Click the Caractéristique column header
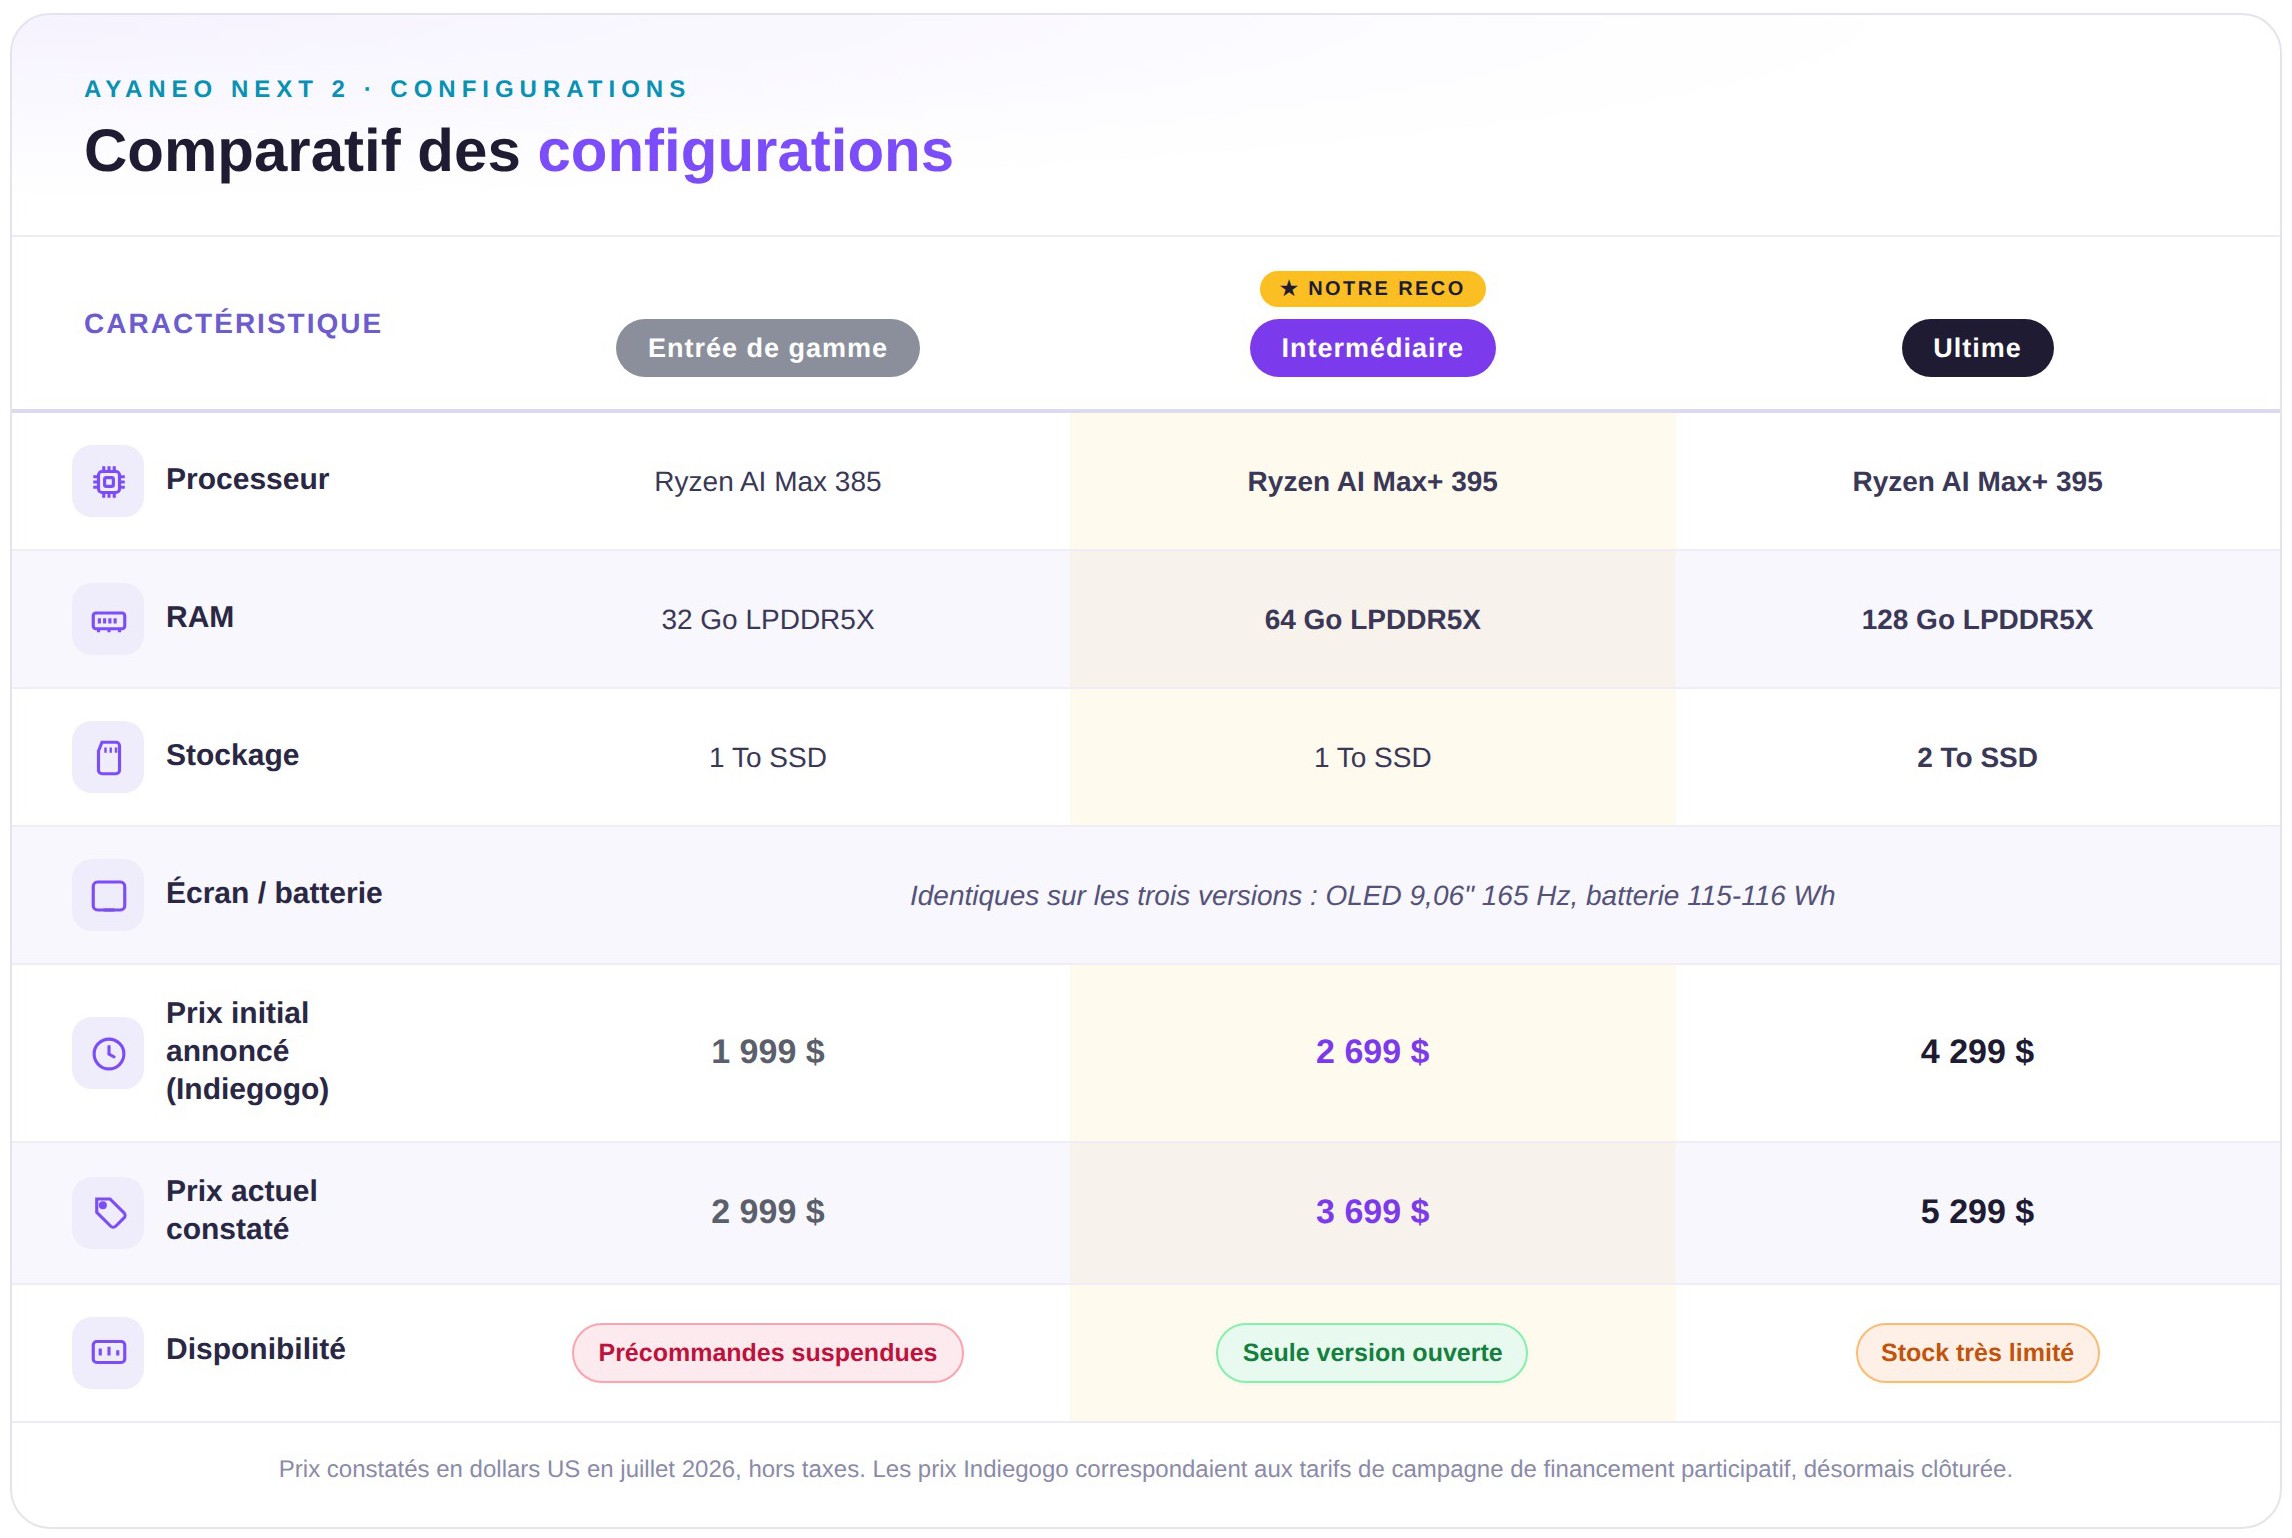Viewport: 2292px width, 1538px height. click(233, 323)
